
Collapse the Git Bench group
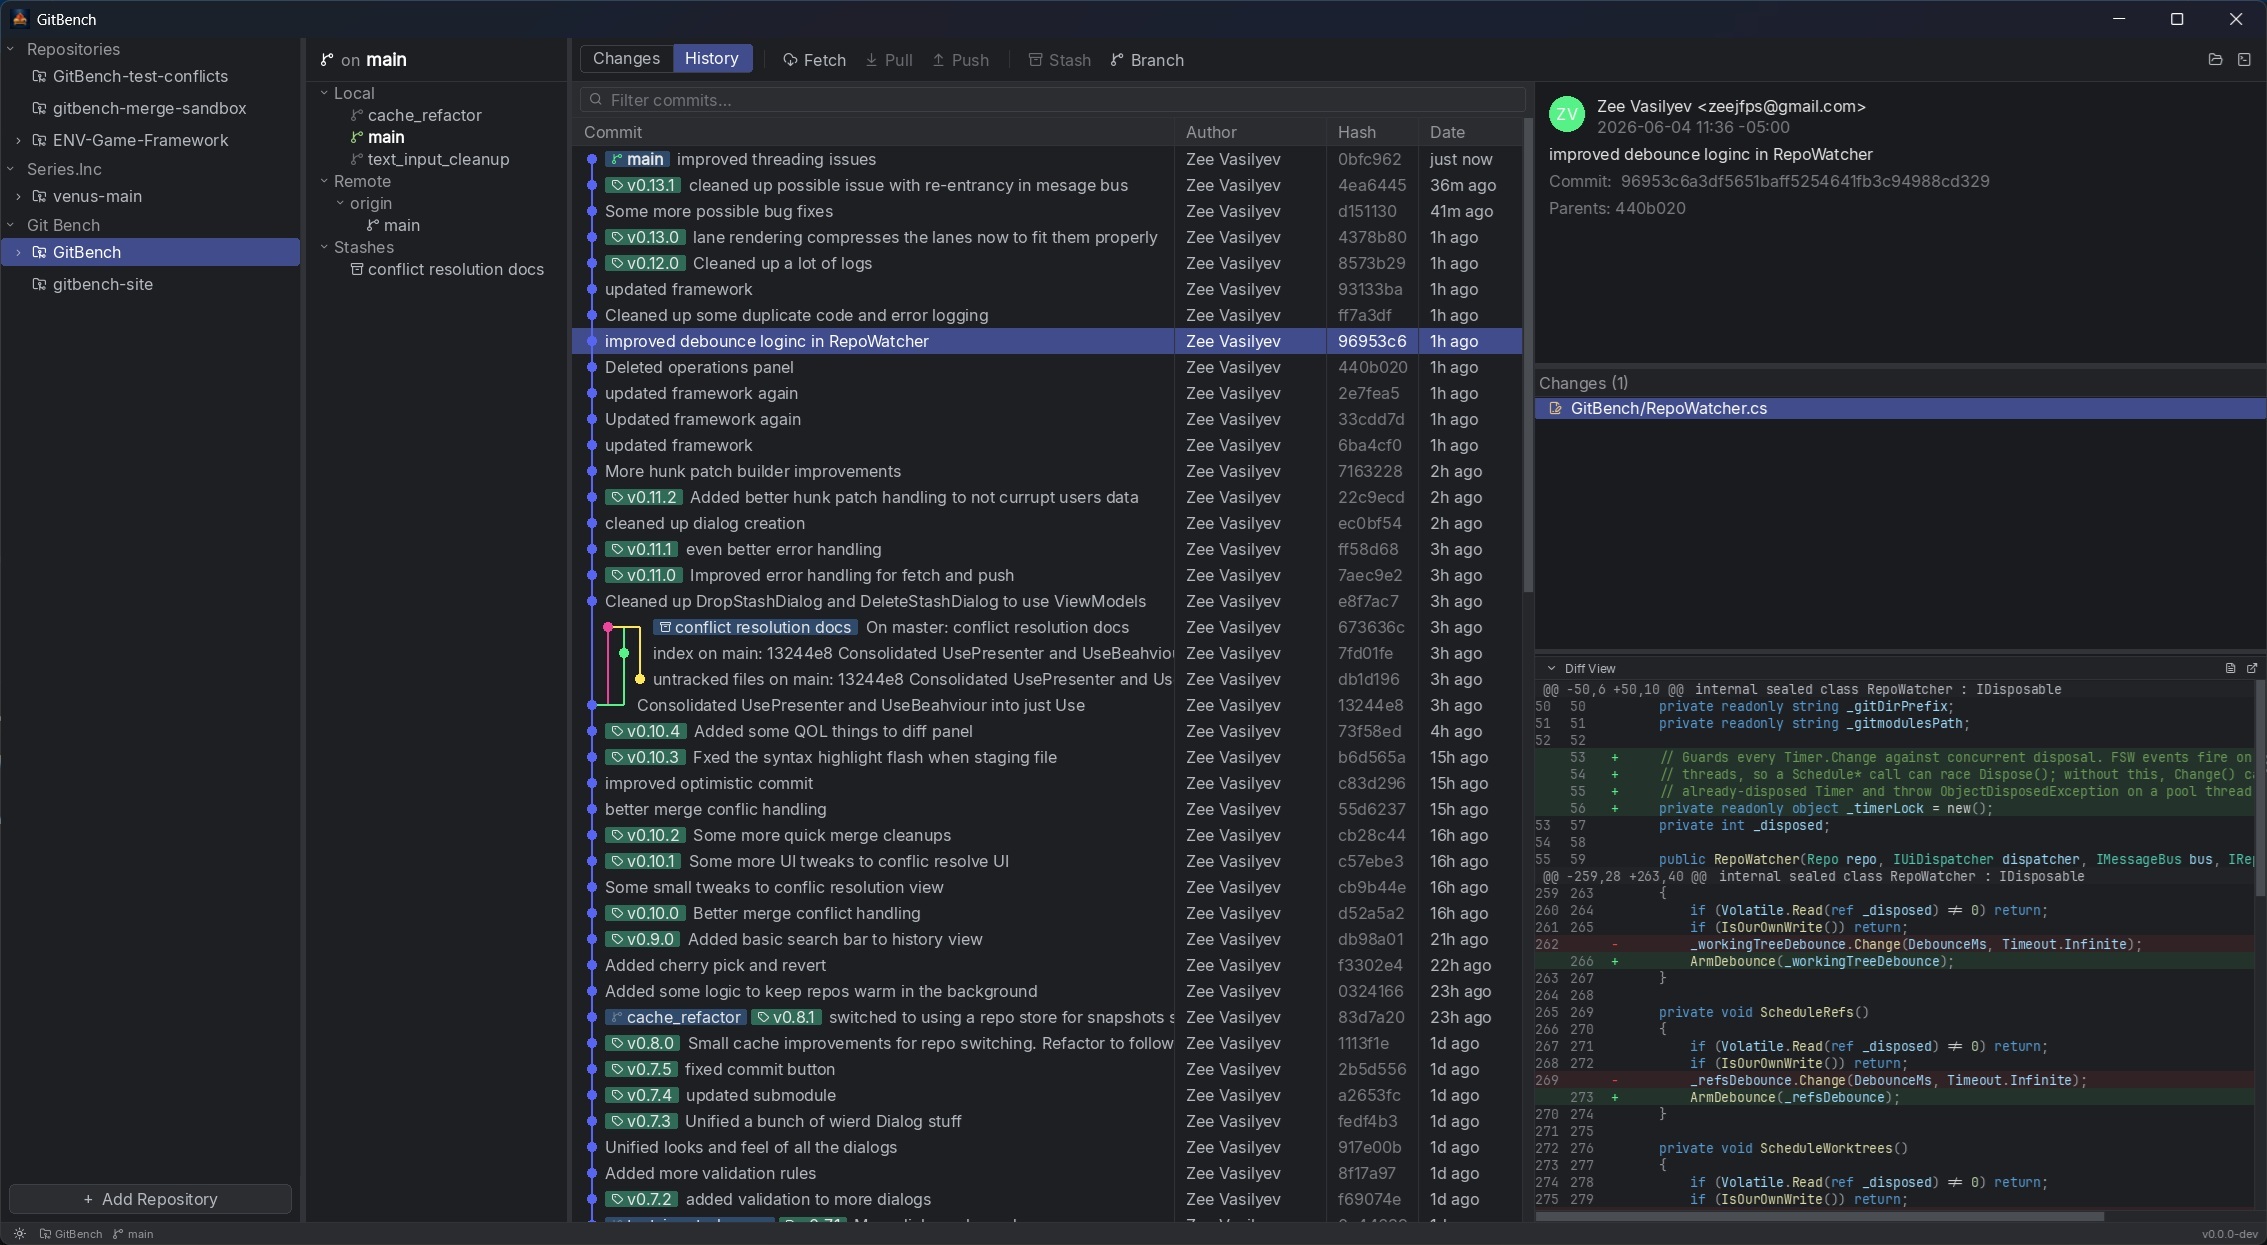point(11,225)
